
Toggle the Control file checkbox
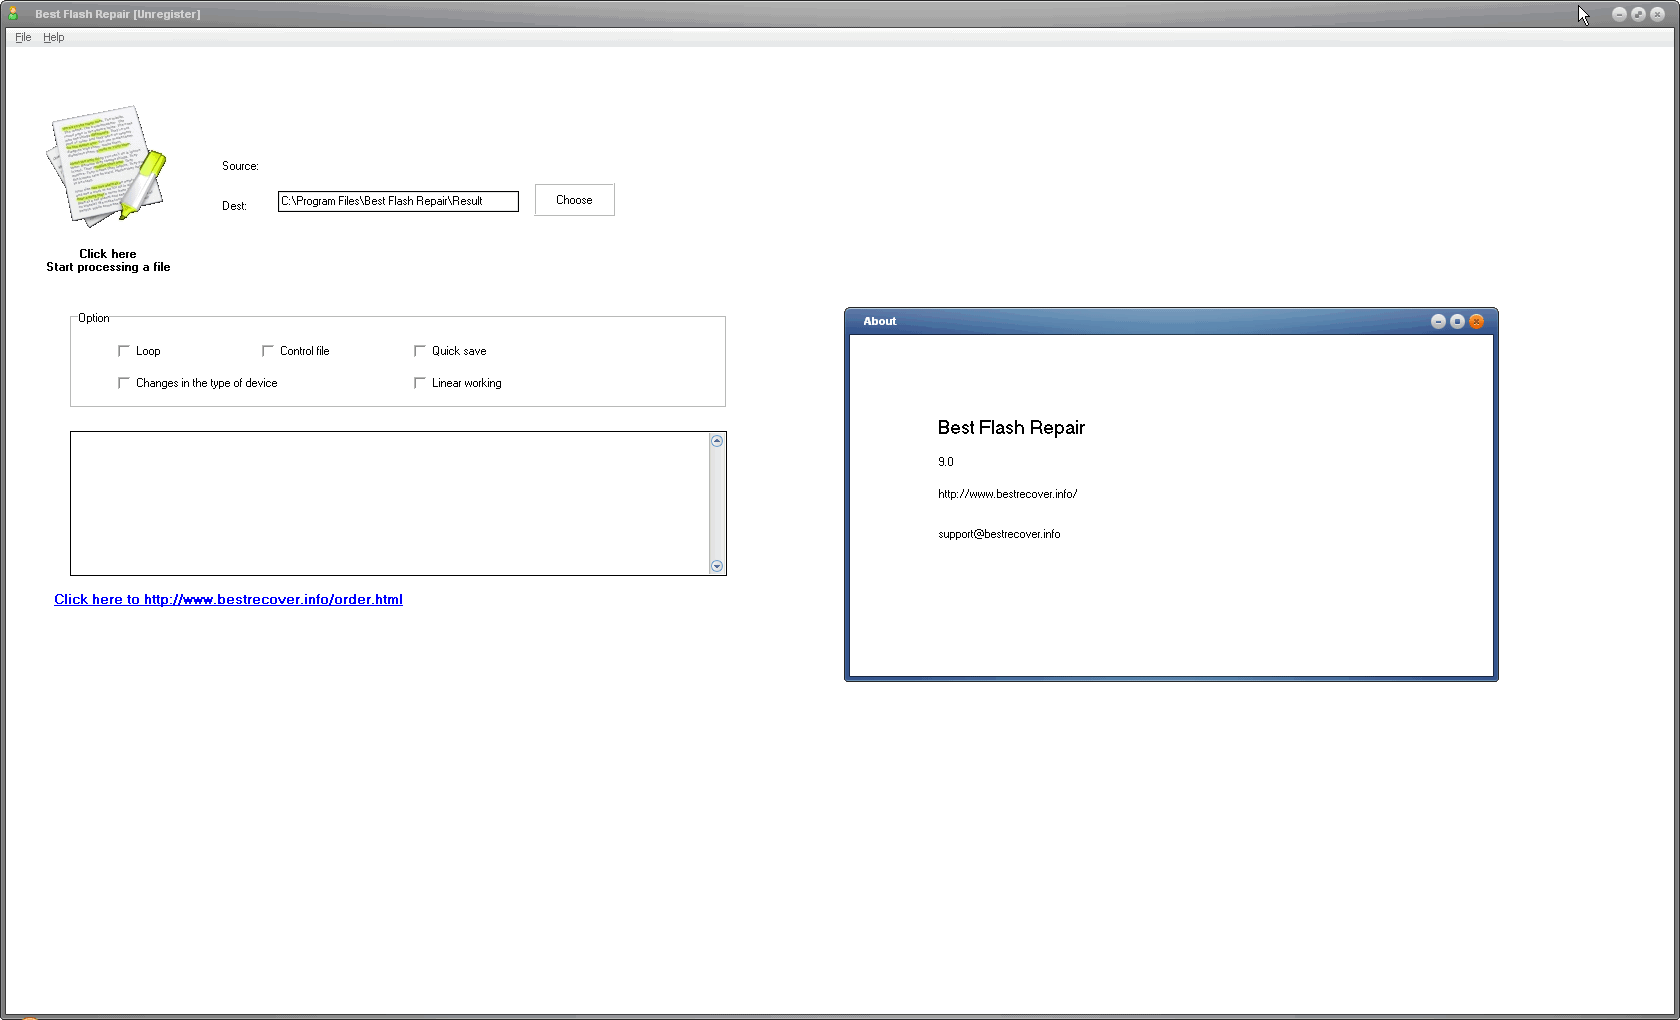point(268,351)
